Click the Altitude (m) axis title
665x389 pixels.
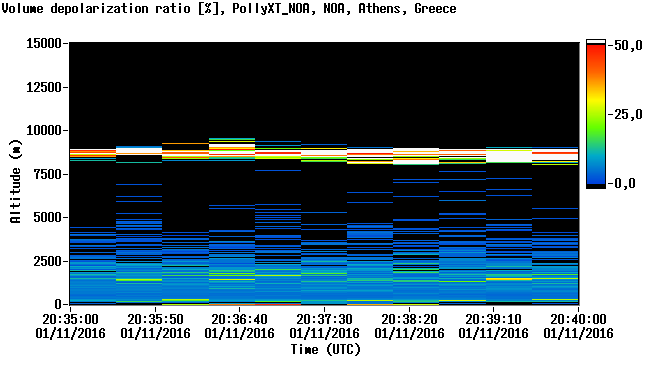pos(15,181)
